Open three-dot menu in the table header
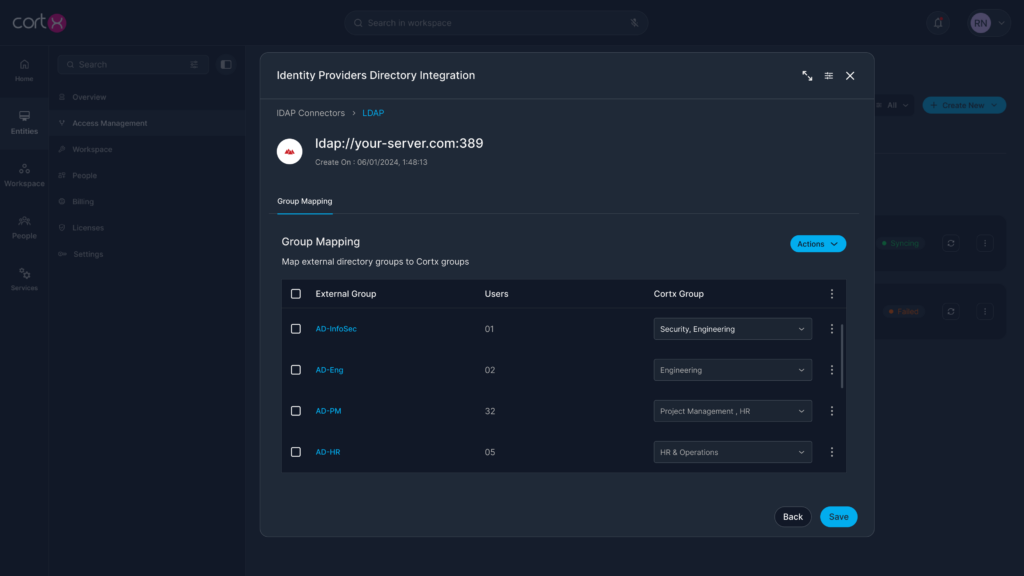Screen dimensions: 1024x576 click(832, 294)
